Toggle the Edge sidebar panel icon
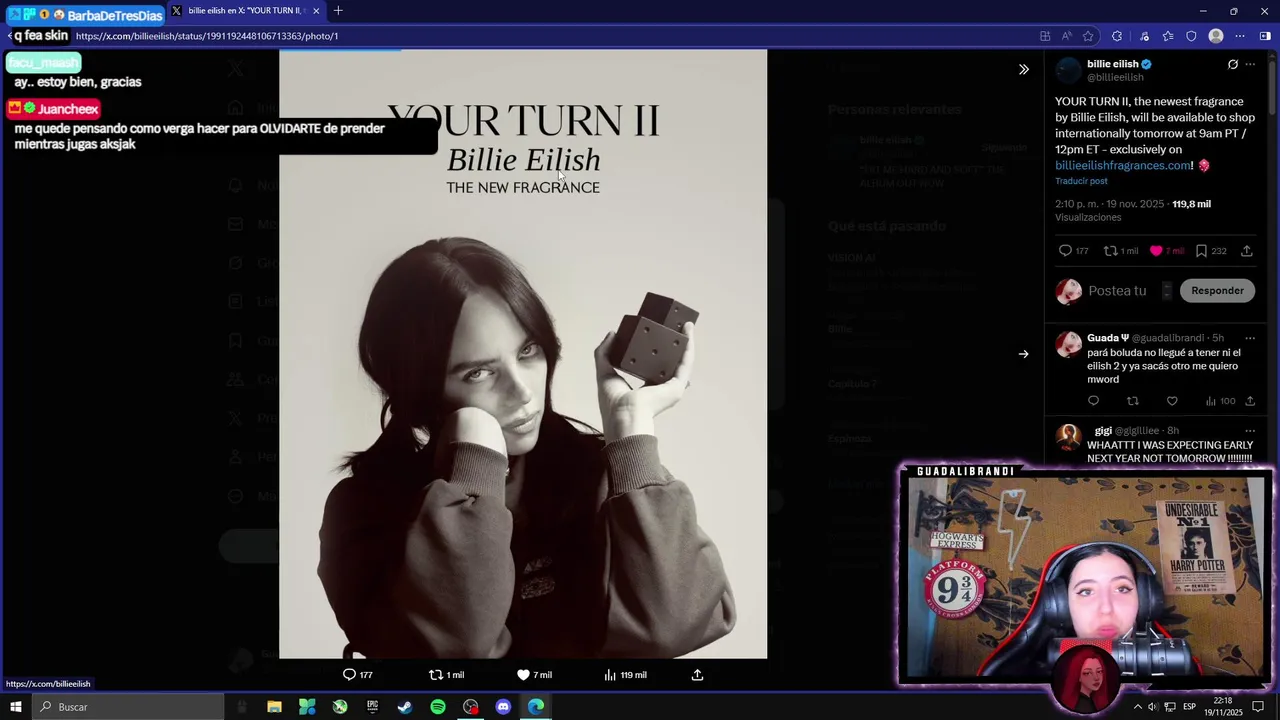The image size is (1280, 720). point(1265,36)
